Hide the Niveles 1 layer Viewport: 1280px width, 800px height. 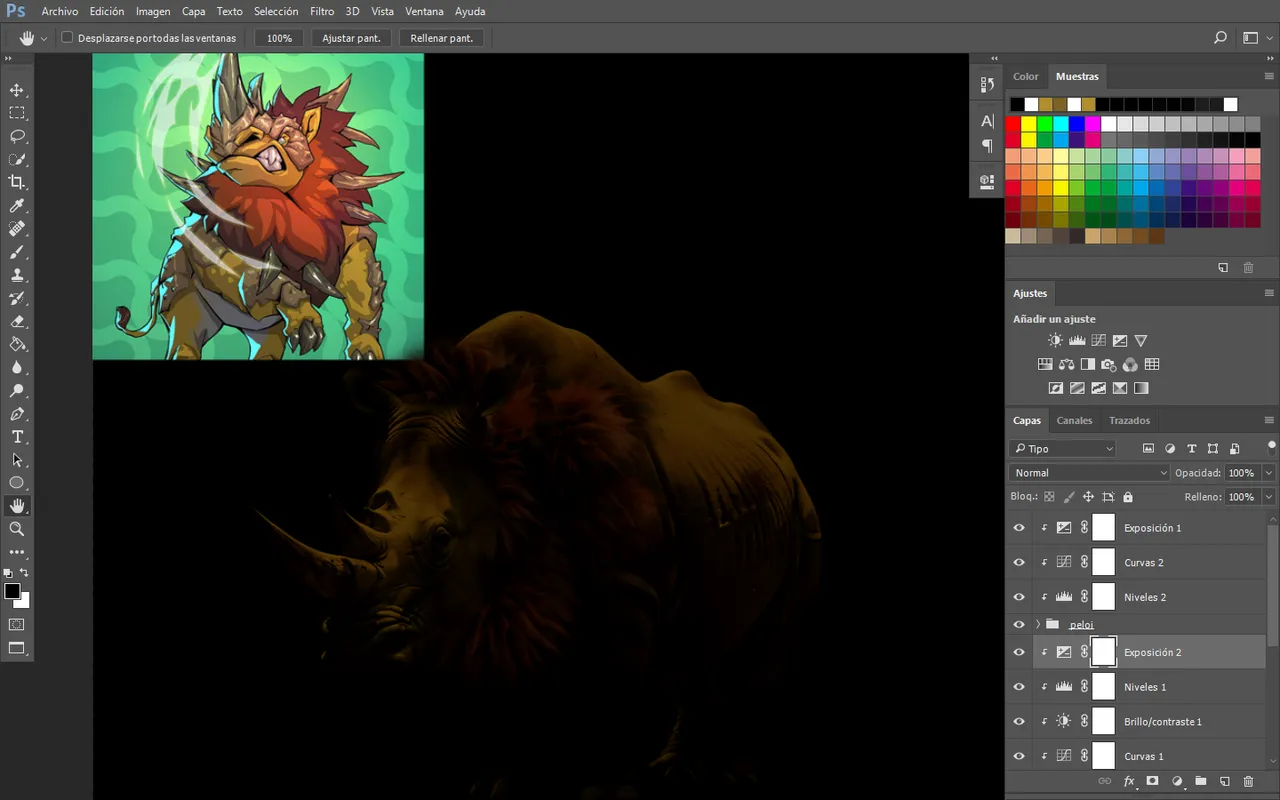coord(1019,687)
